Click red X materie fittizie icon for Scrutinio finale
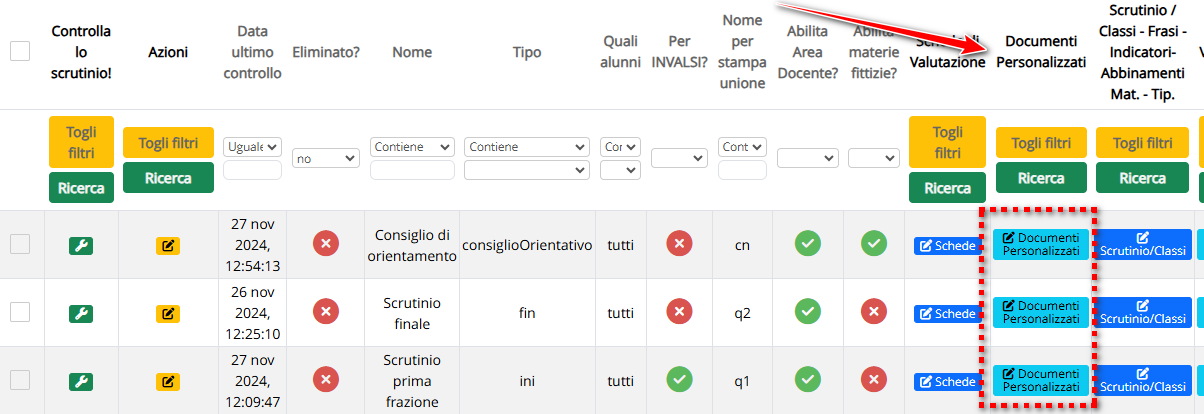 [874, 312]
